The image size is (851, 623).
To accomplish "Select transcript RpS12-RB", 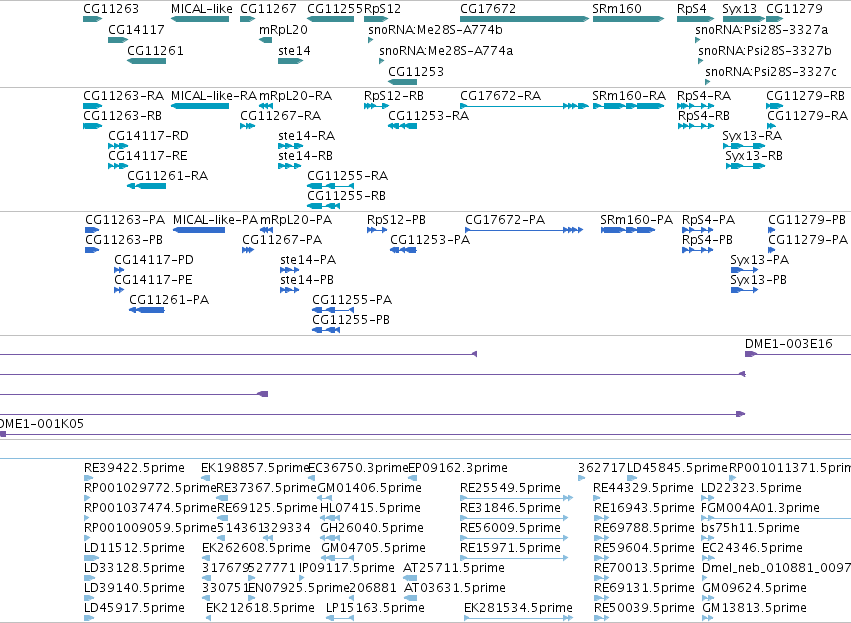I will (376, 106).
